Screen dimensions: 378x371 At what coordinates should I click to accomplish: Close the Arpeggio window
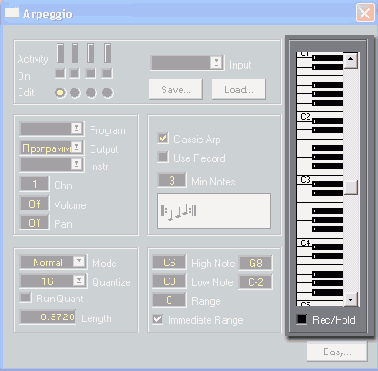click(365, 13)
